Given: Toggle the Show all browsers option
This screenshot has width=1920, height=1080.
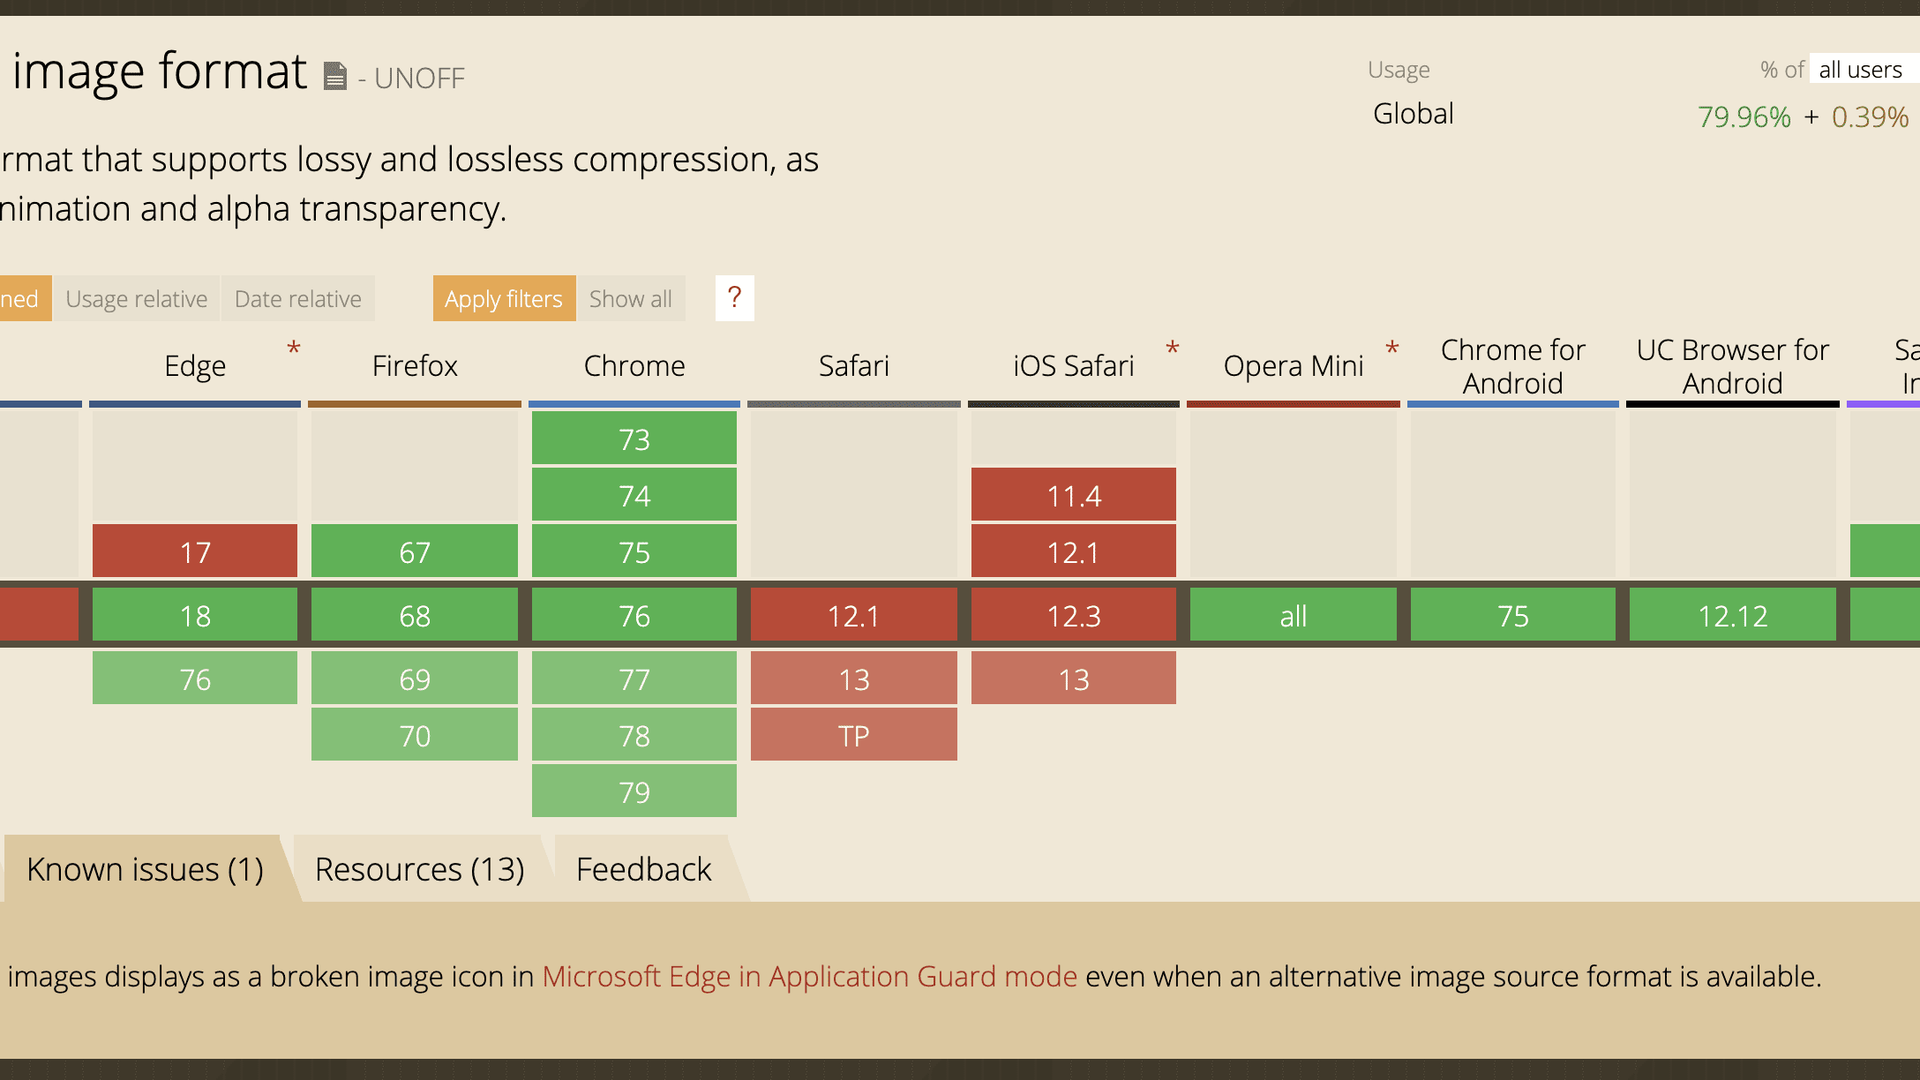Looking at the screenshot, I should coord(630,299).
